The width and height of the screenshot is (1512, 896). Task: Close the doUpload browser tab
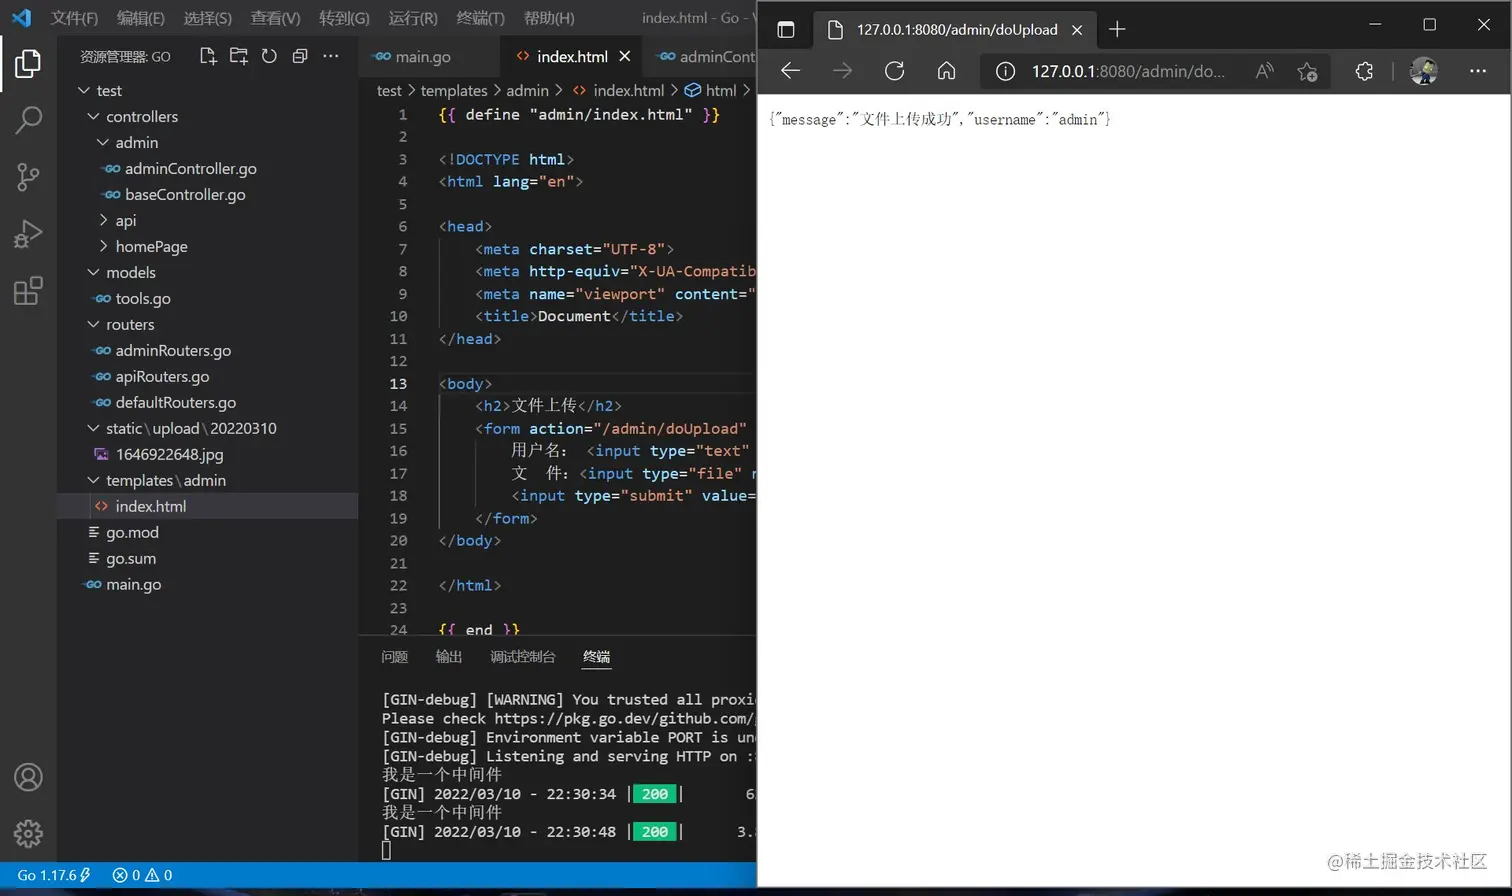pos(1077,30)
